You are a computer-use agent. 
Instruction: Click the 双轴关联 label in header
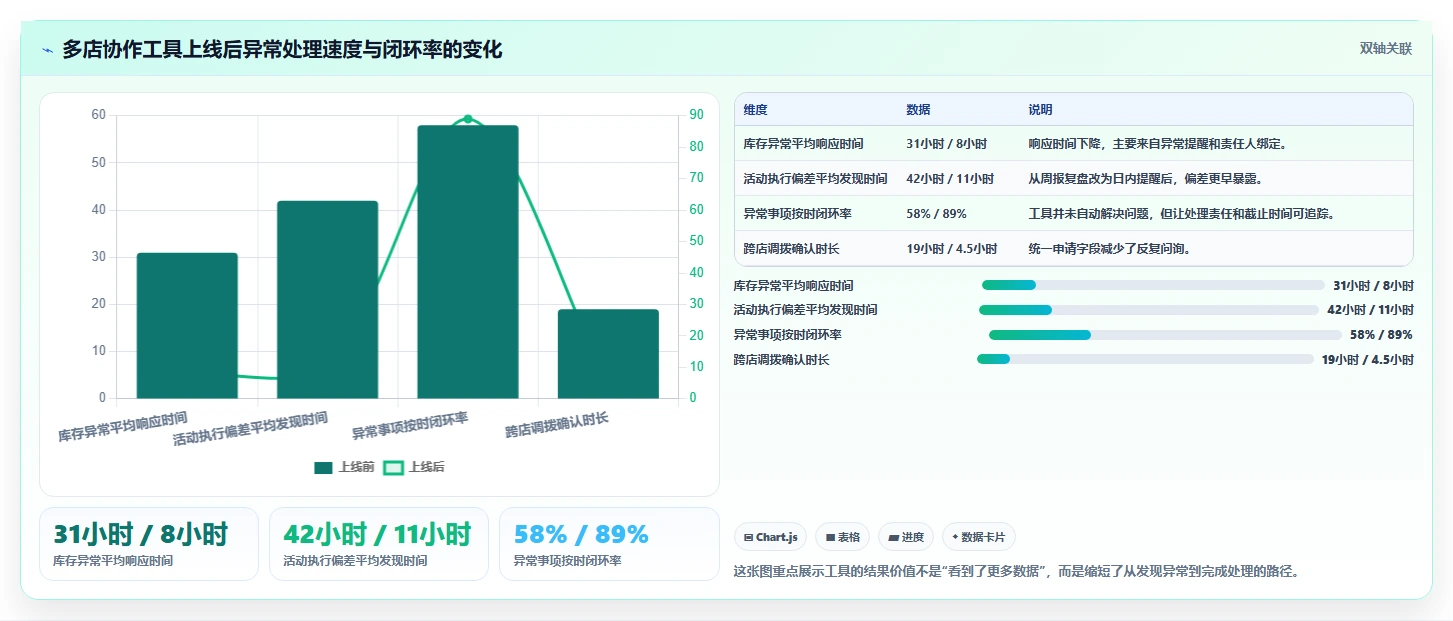coord(1385,49)
